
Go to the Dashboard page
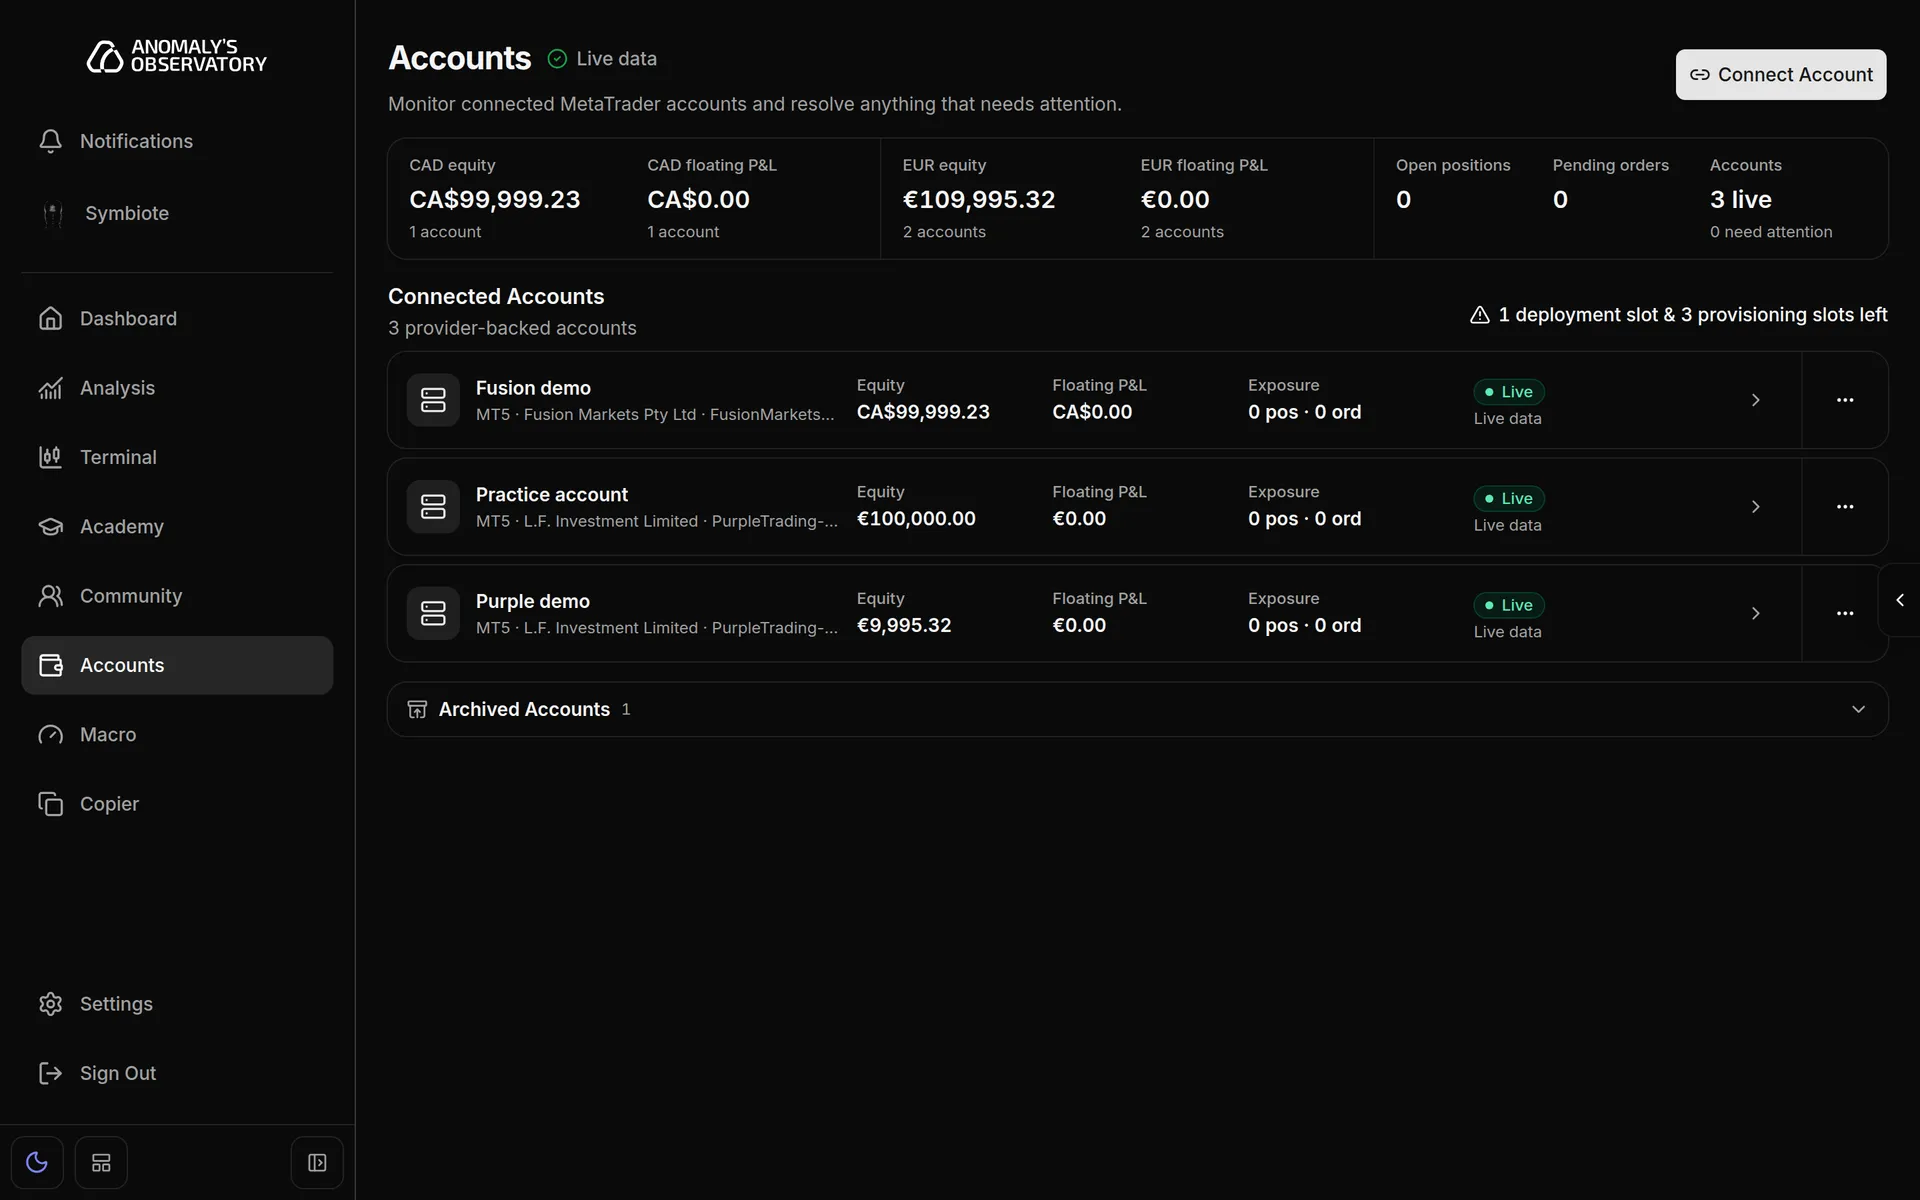pyautogui.click(x=177, y=318)
